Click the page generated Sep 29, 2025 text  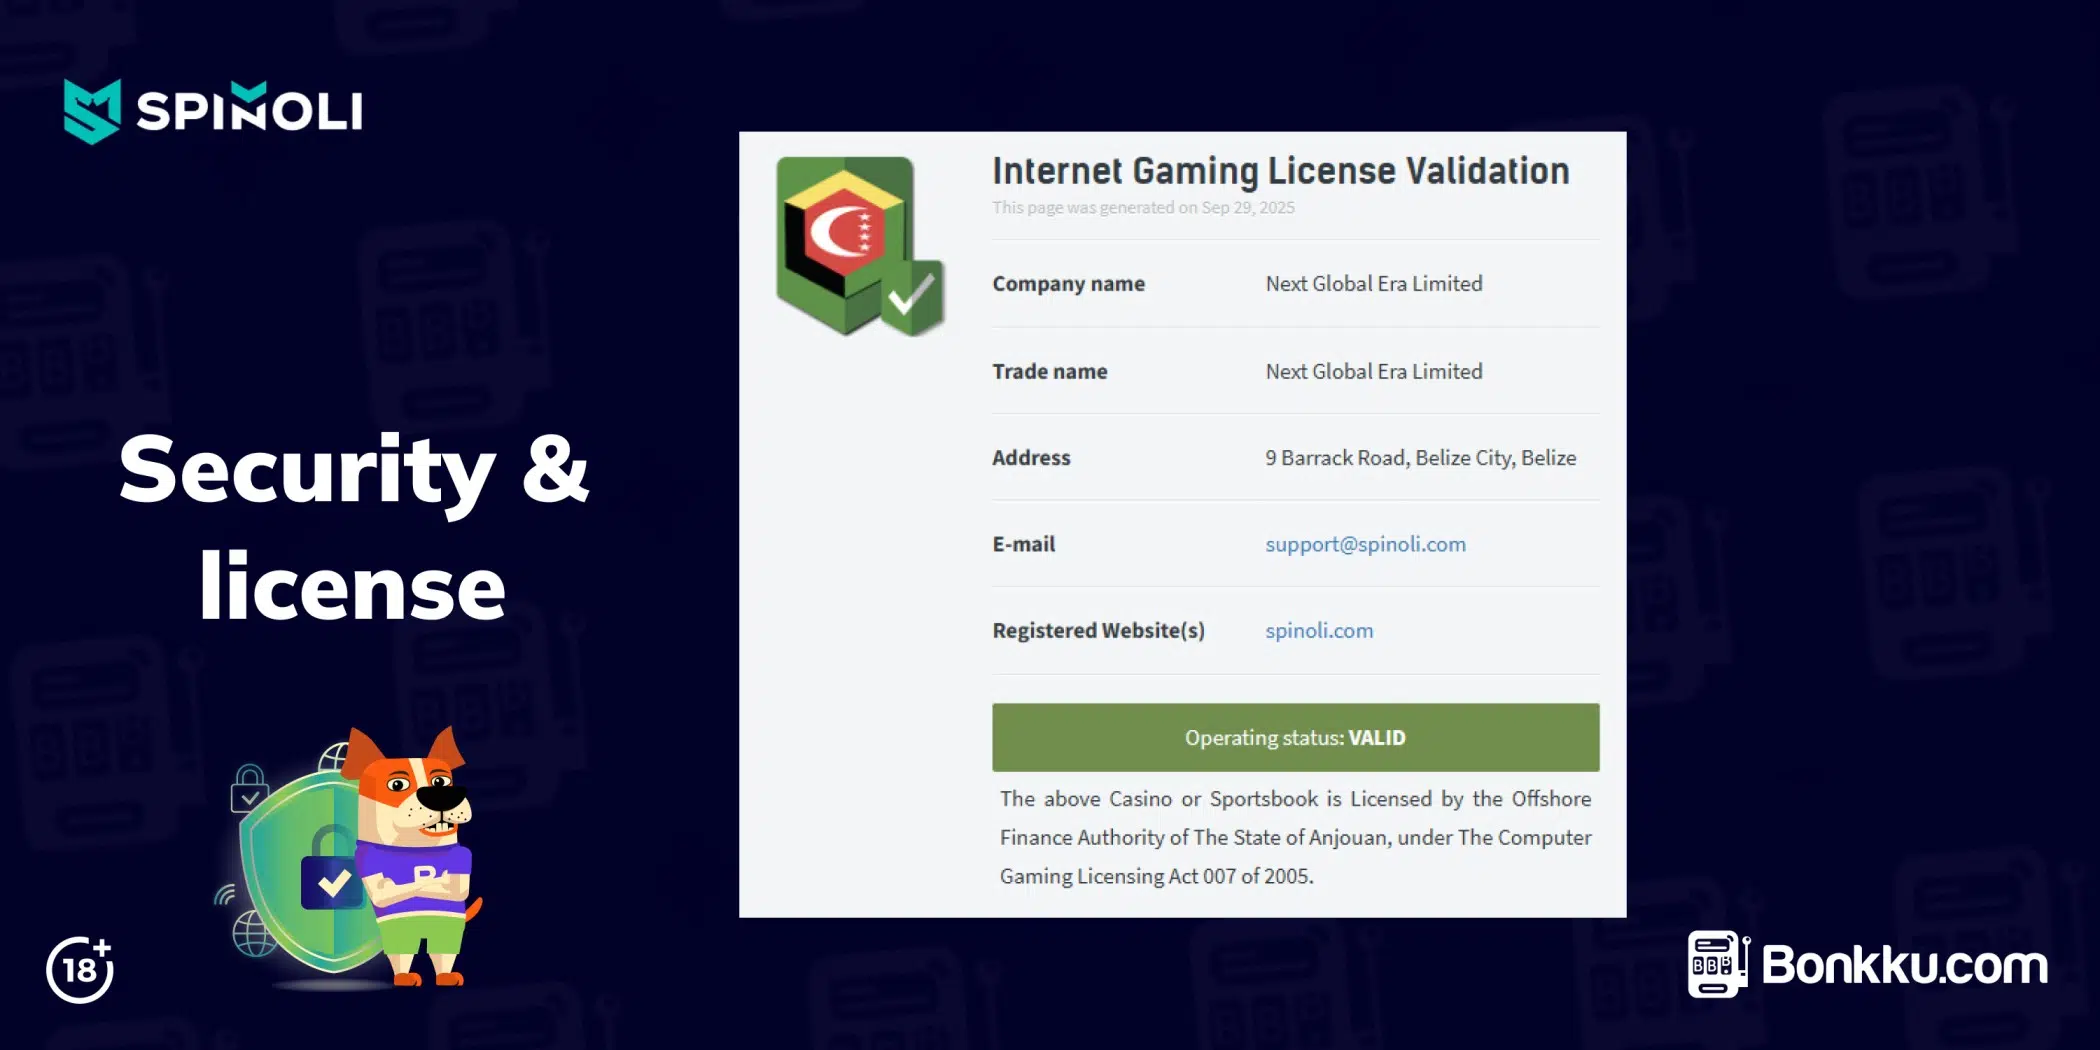tap(1143, 208)
